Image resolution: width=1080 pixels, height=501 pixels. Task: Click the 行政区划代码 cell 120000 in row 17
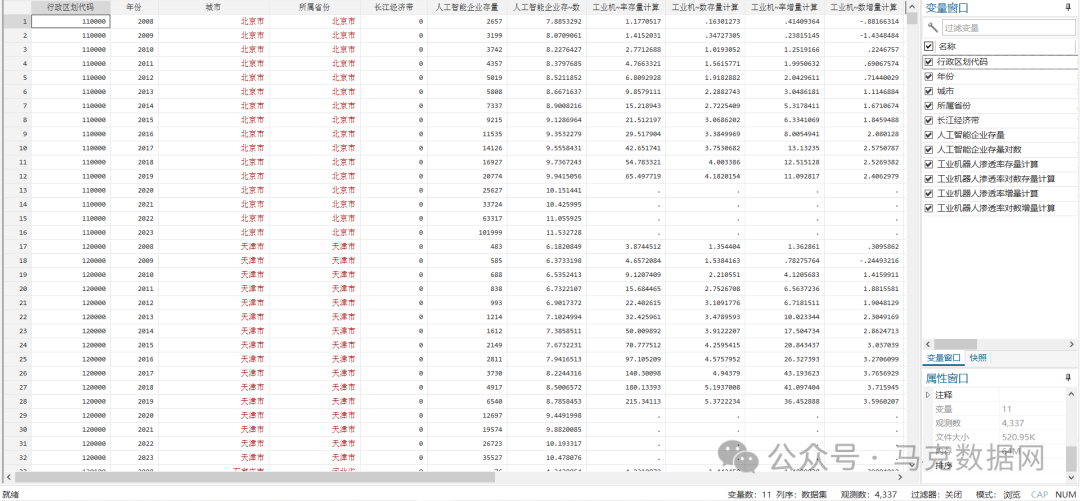click(71, 246)
